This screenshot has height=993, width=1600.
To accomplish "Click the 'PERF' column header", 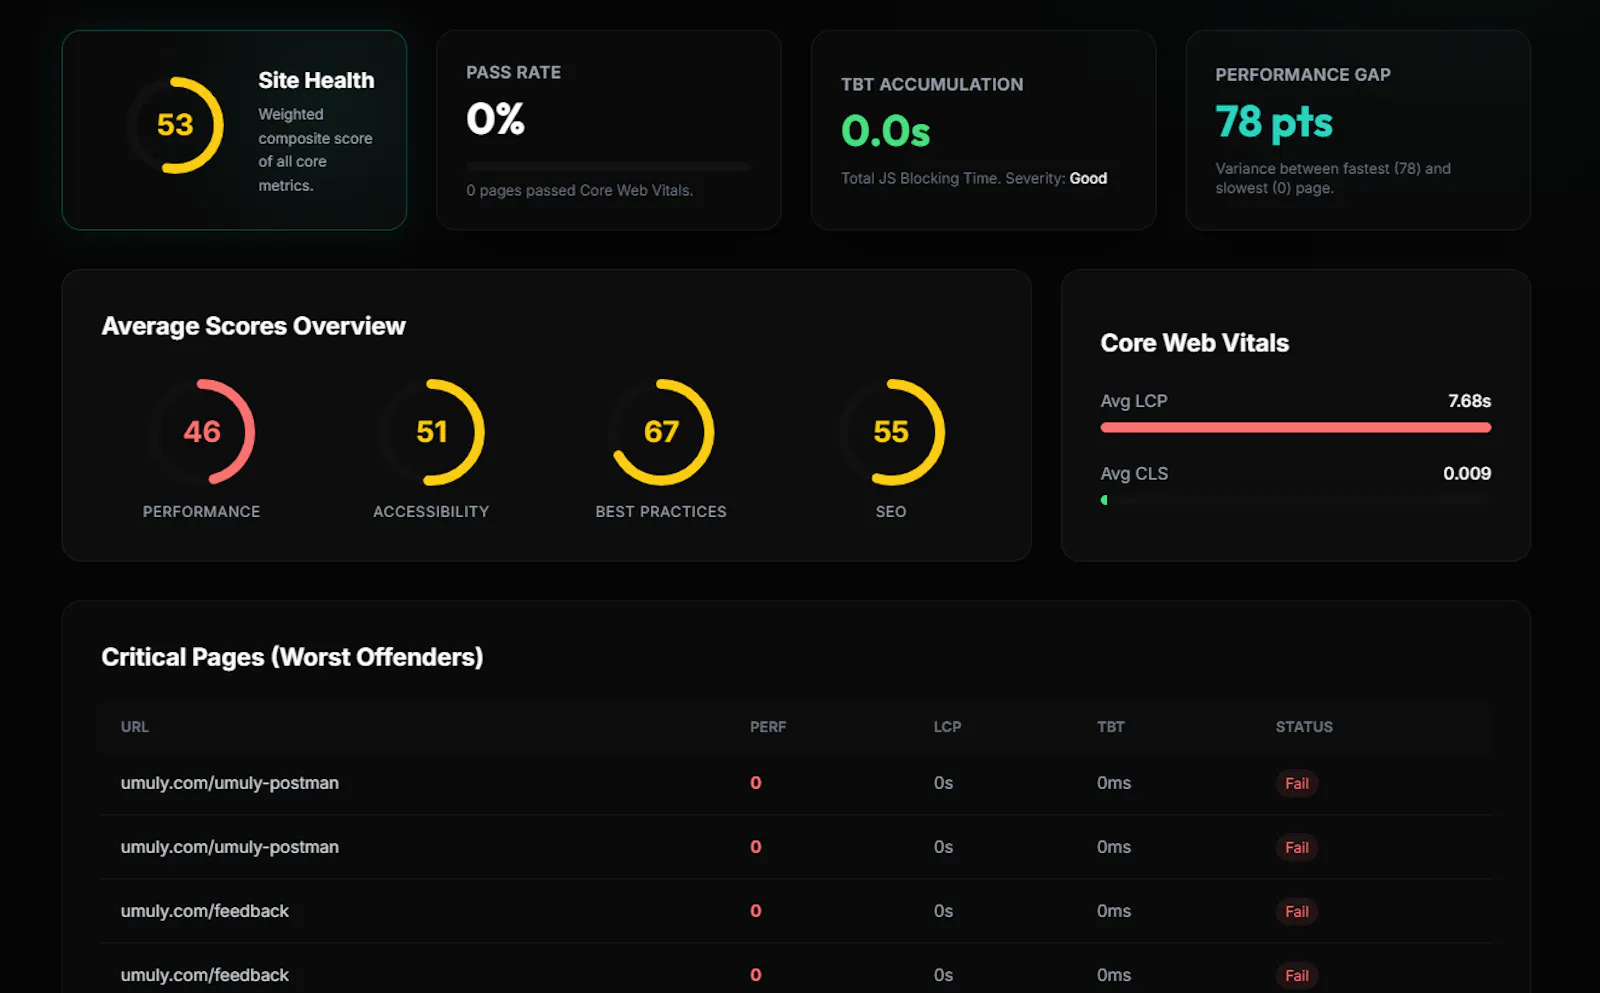I will point(768,727).
